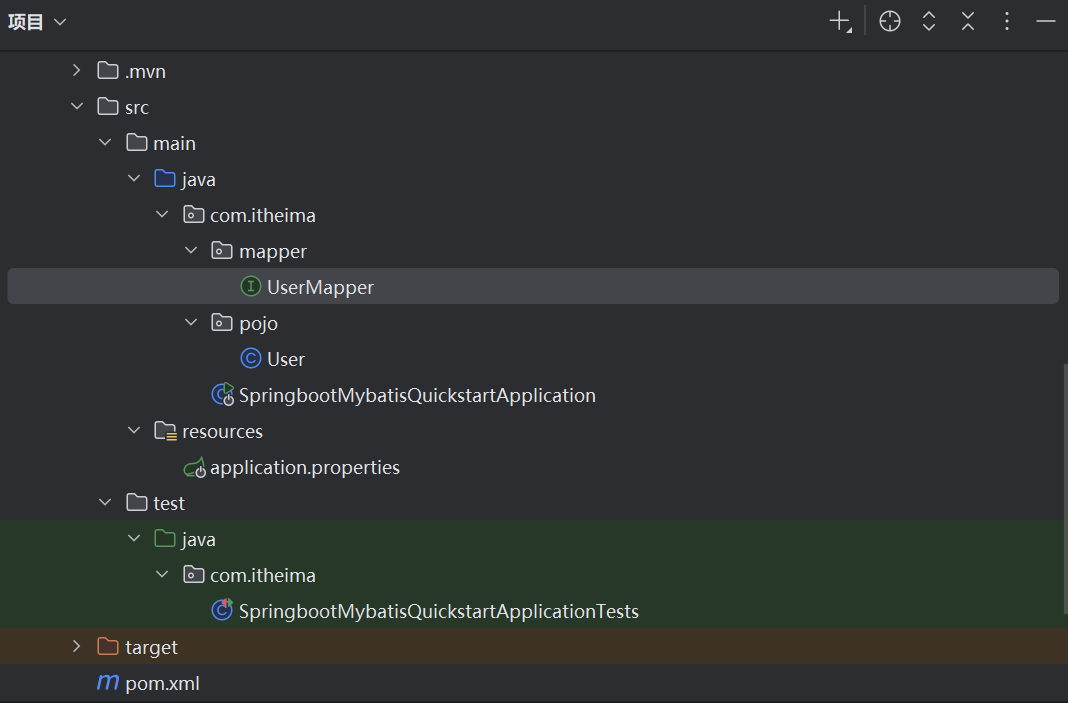Select the resources folder label
This screenshot has height=703, width=1068.
pyautogui.click(x=222, y=431)
